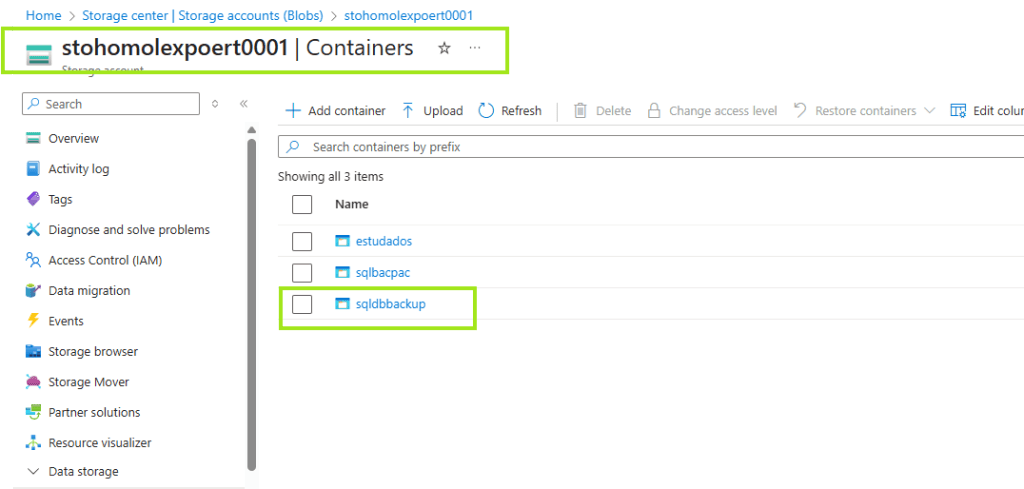This screenshot has width=1024, height=489.
Task: Go to Storage browser in sidebar
Action: [93, 351]
